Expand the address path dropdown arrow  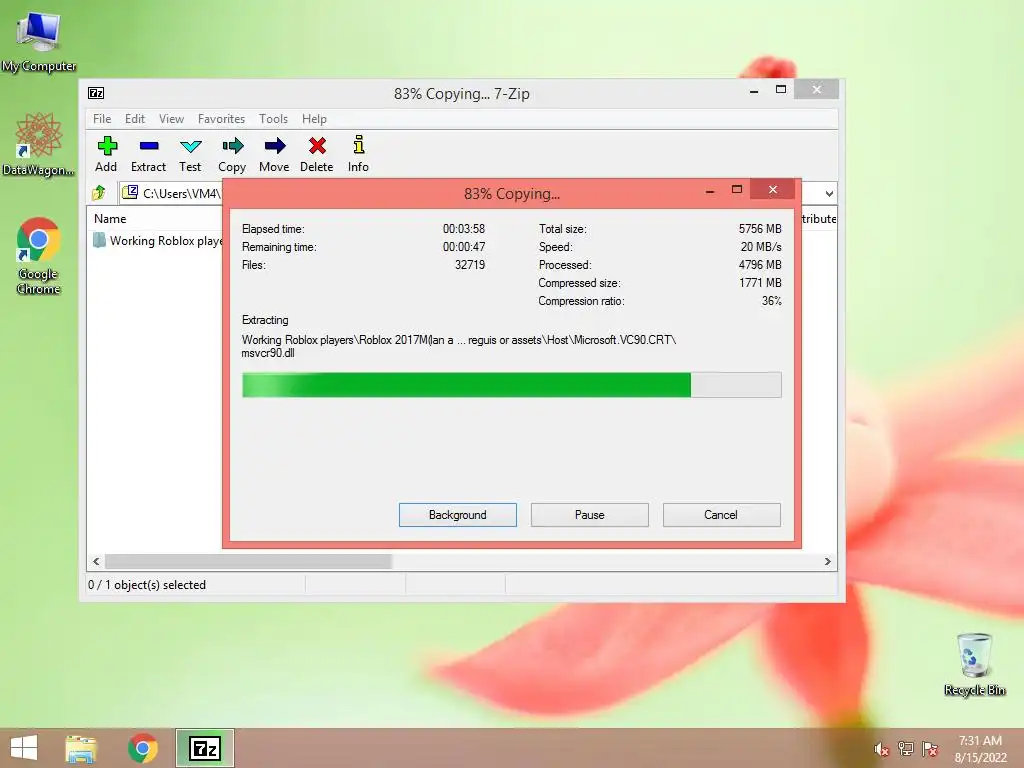(x=829, y=193)
